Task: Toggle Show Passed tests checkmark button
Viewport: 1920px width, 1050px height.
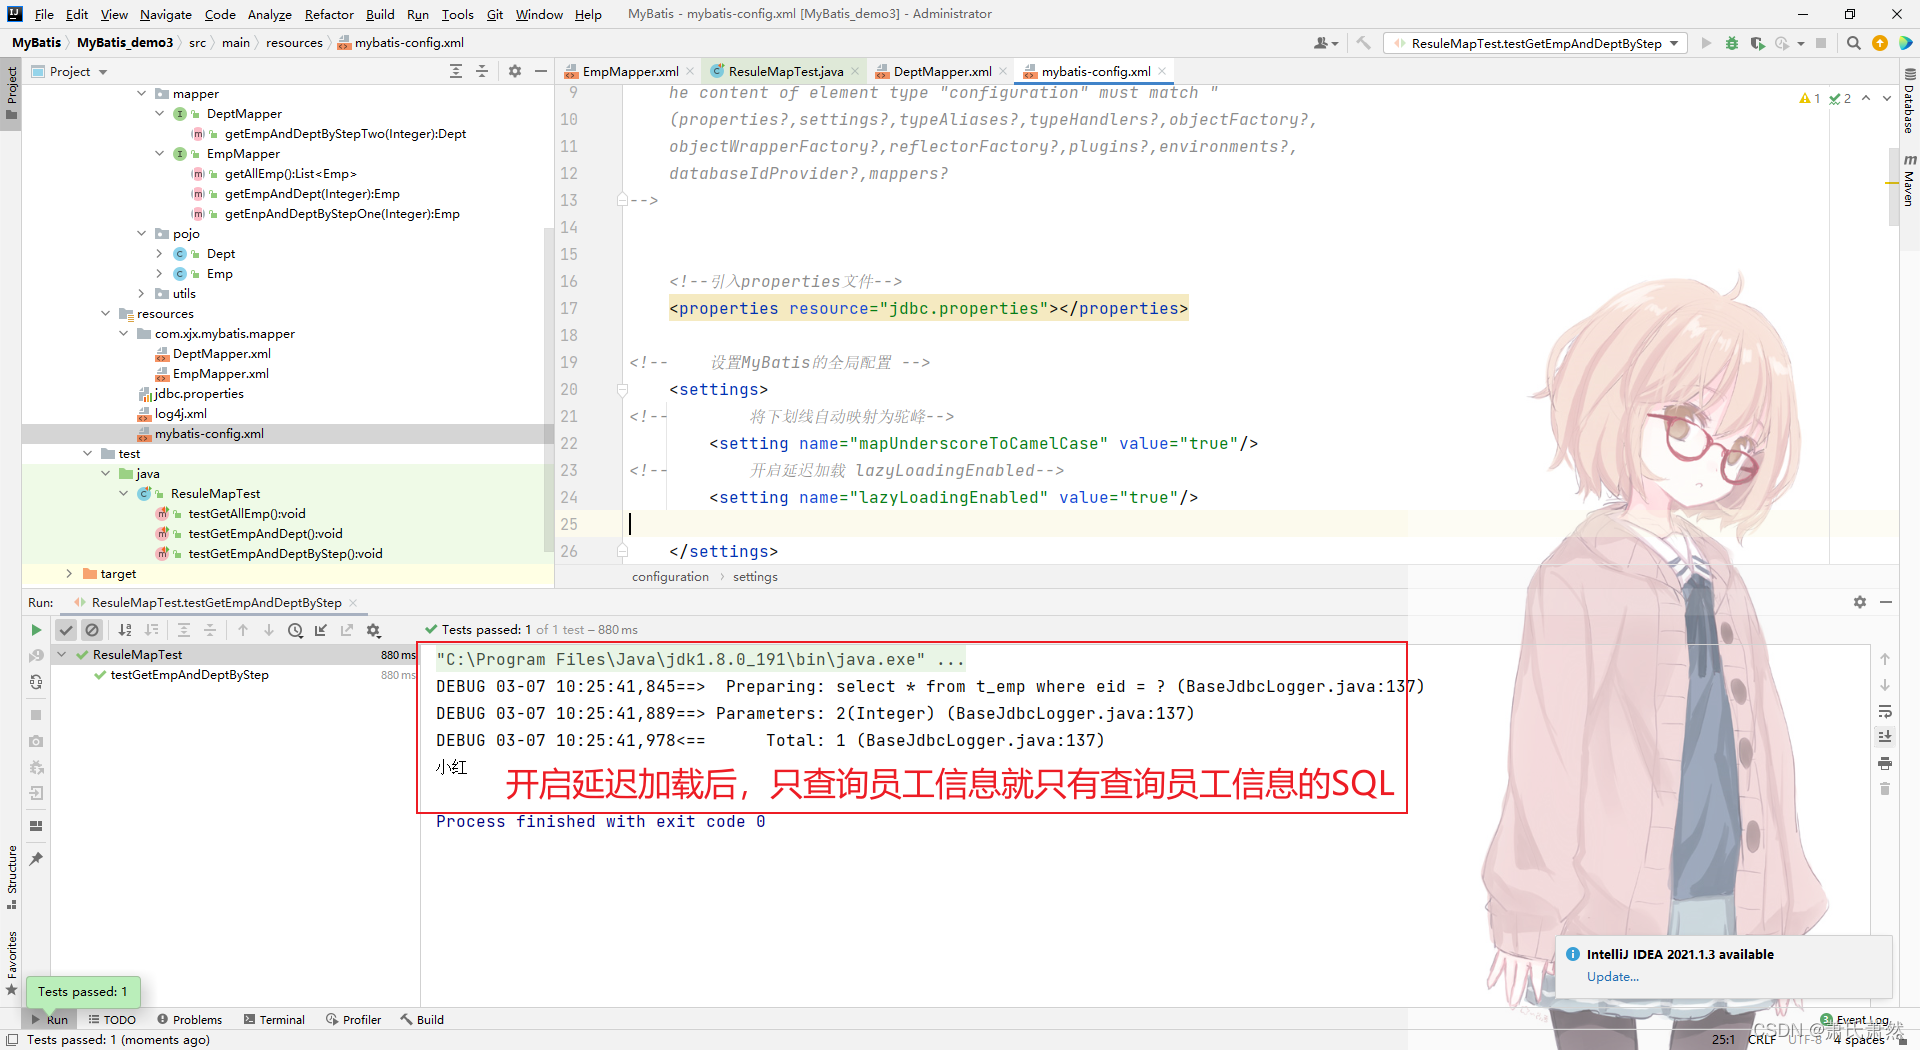Action: (x=66, y=630)
